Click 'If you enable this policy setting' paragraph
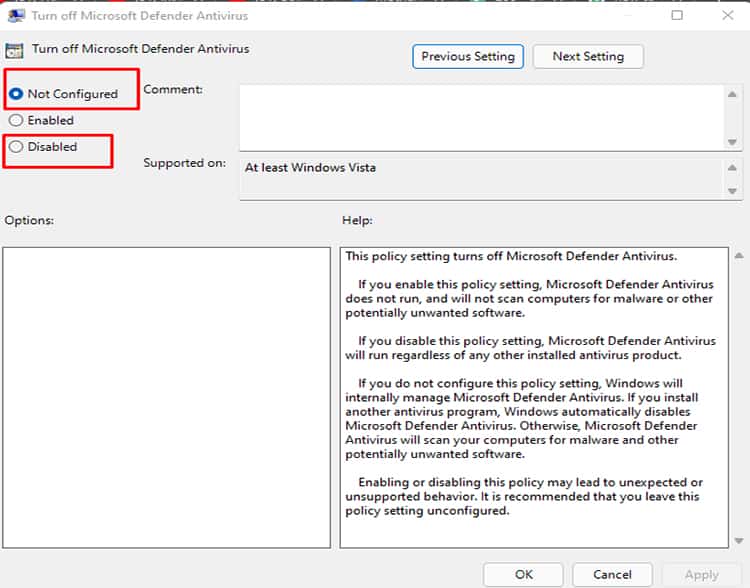Screen dimensions: 750x588 point(529,299)
